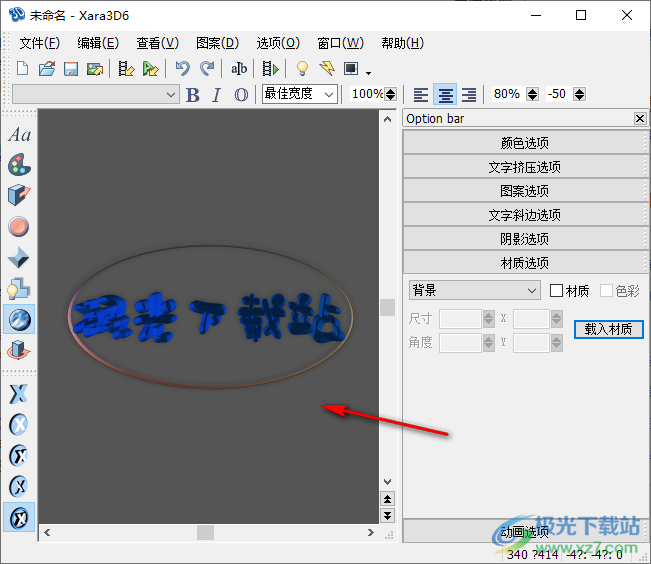The width and height of the screenshot is (651, 564).
Task: Click the export animation filmstrip icon
Action: (126, 69)
